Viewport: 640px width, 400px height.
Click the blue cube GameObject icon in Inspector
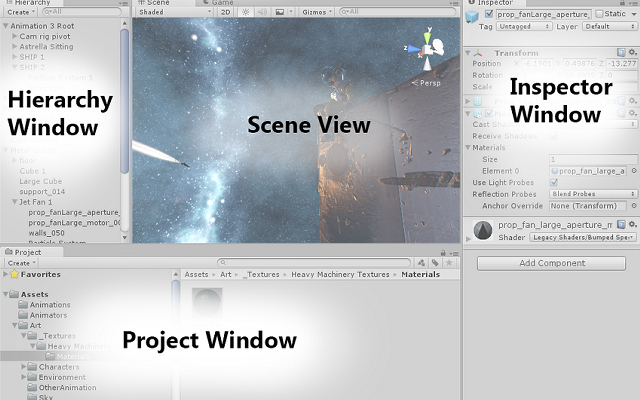[x=472, y=16]
